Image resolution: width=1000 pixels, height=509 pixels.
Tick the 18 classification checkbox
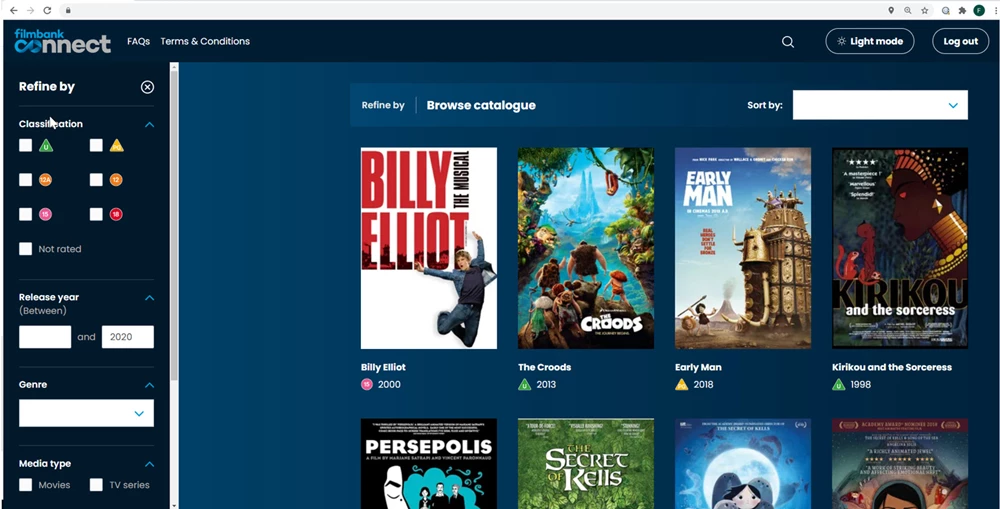96,214
